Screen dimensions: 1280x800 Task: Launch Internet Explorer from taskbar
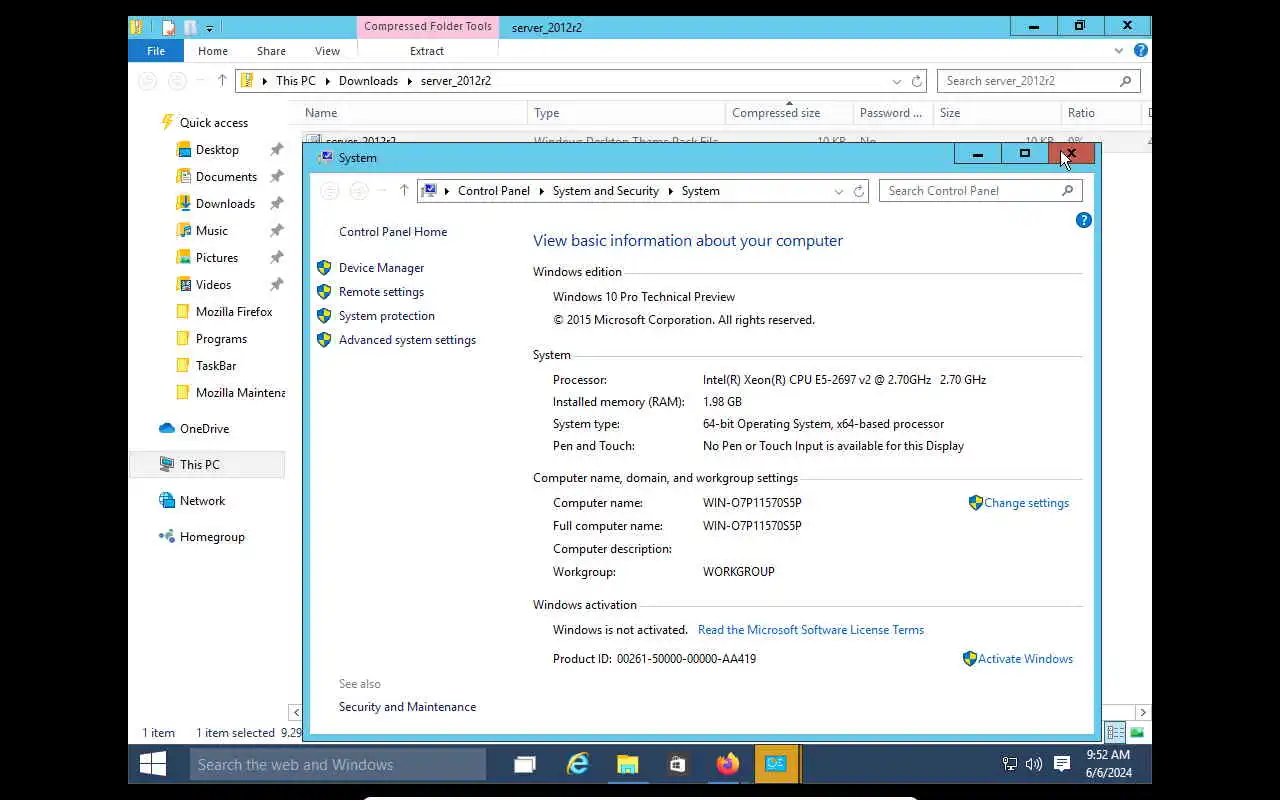coord(577,764)
